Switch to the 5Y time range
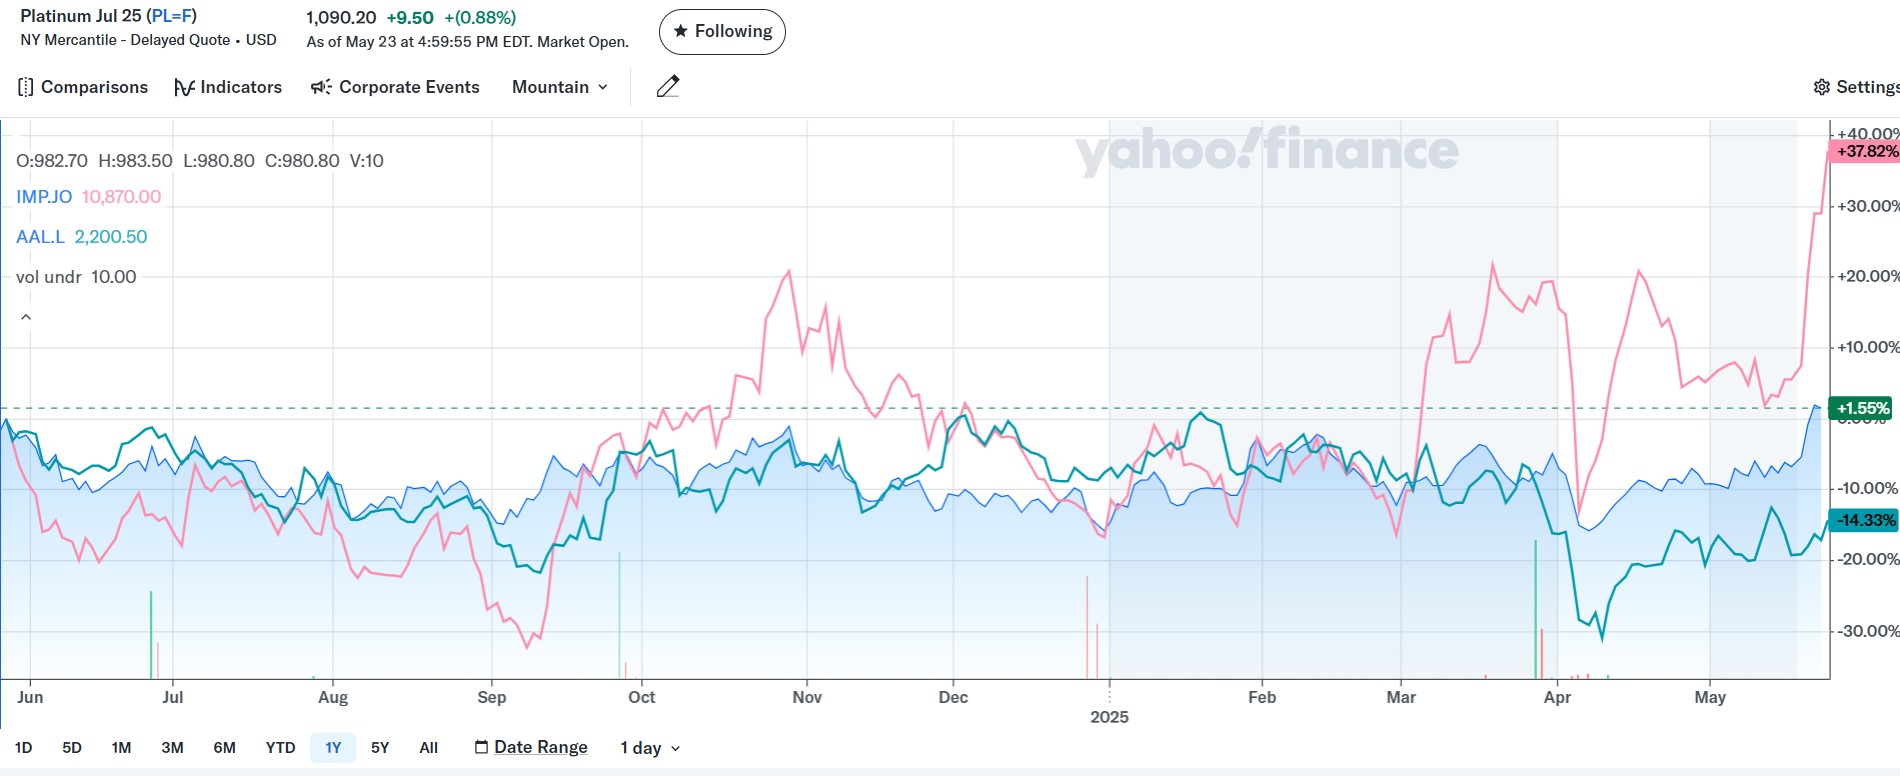This screenshot has width=1900, height=776. click(x=380, y=747)
